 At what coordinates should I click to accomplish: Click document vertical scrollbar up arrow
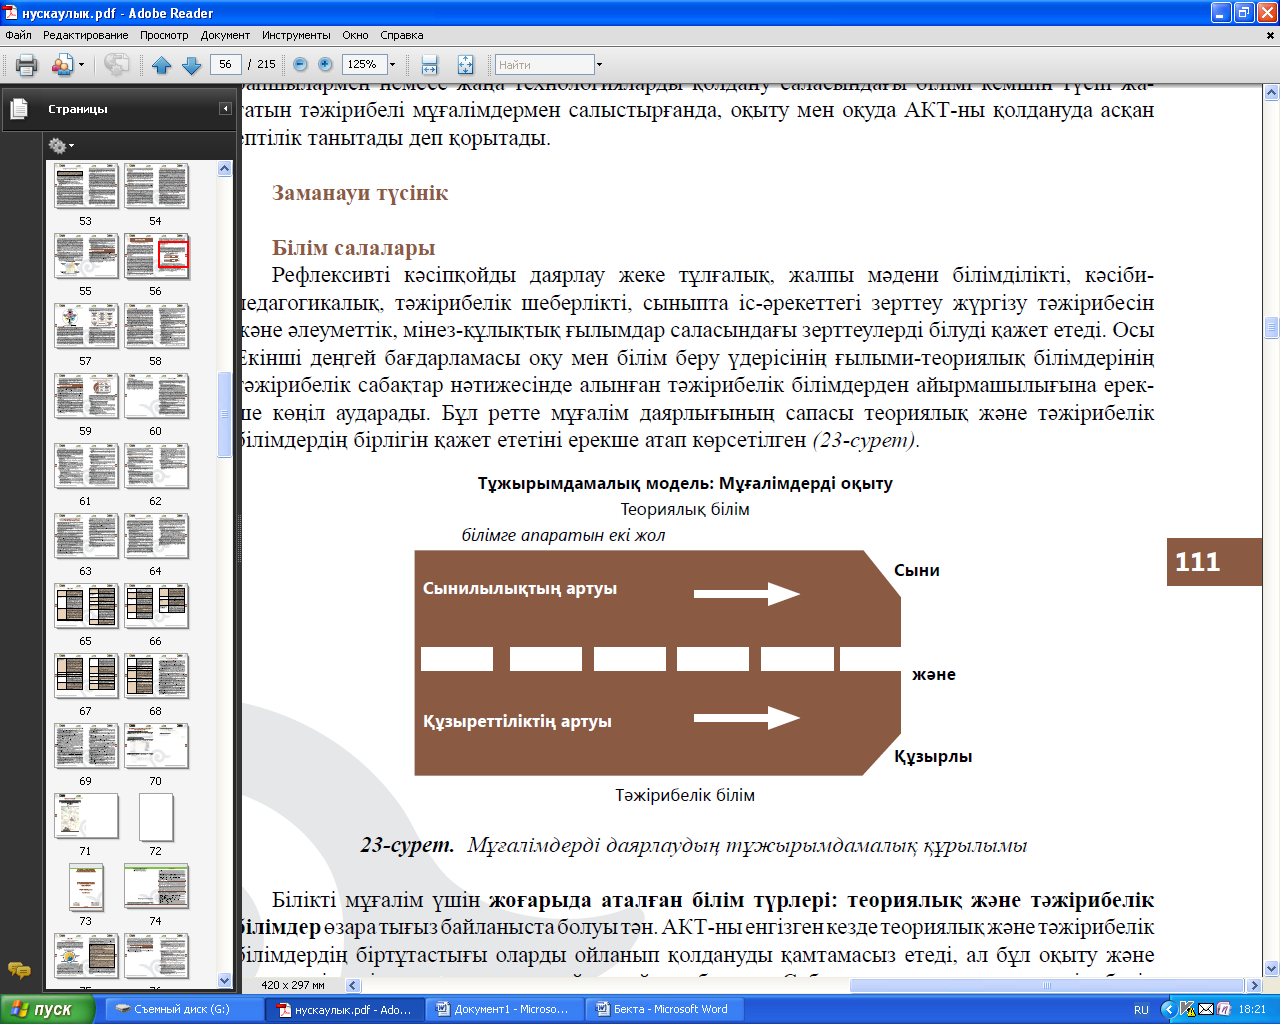(x=1272, y=93)
